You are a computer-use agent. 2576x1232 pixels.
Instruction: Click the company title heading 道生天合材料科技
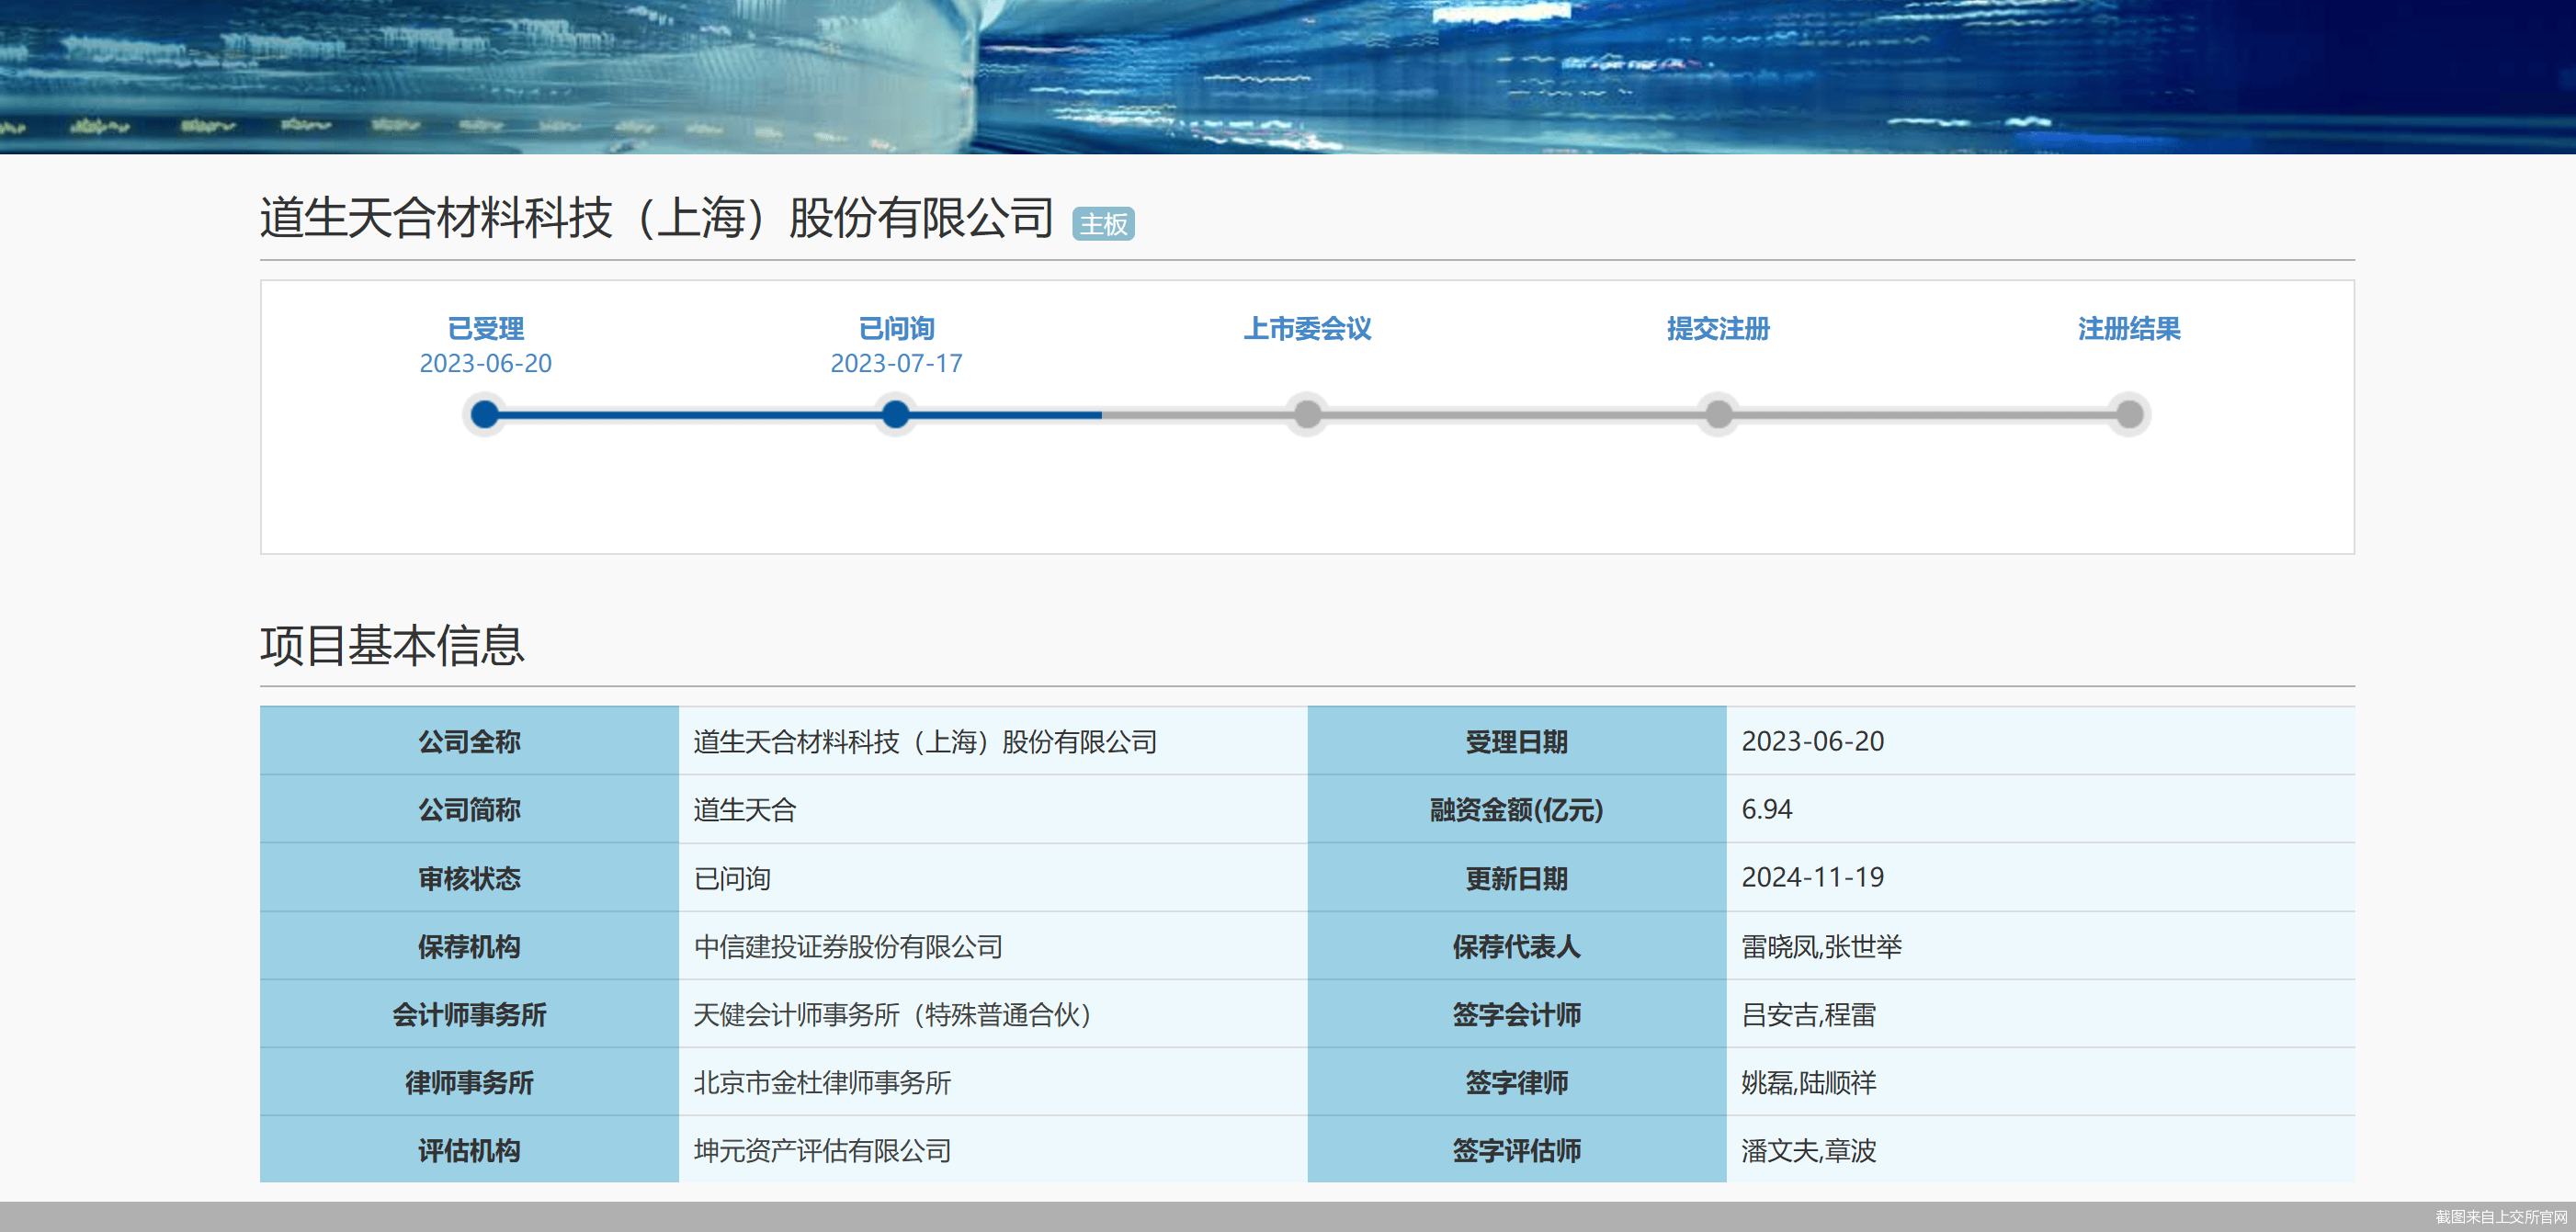pos(656,217)
